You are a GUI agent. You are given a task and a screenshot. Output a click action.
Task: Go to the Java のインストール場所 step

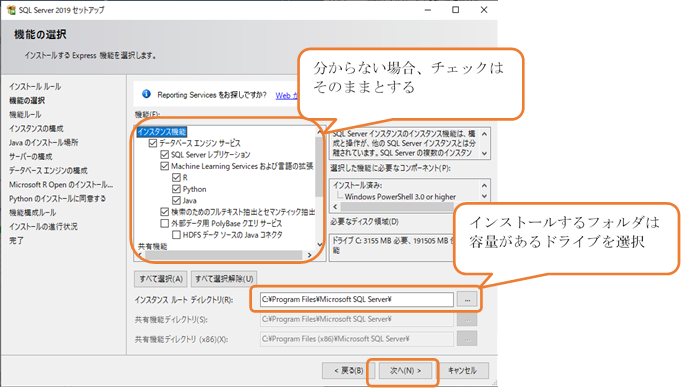[43, 142]
